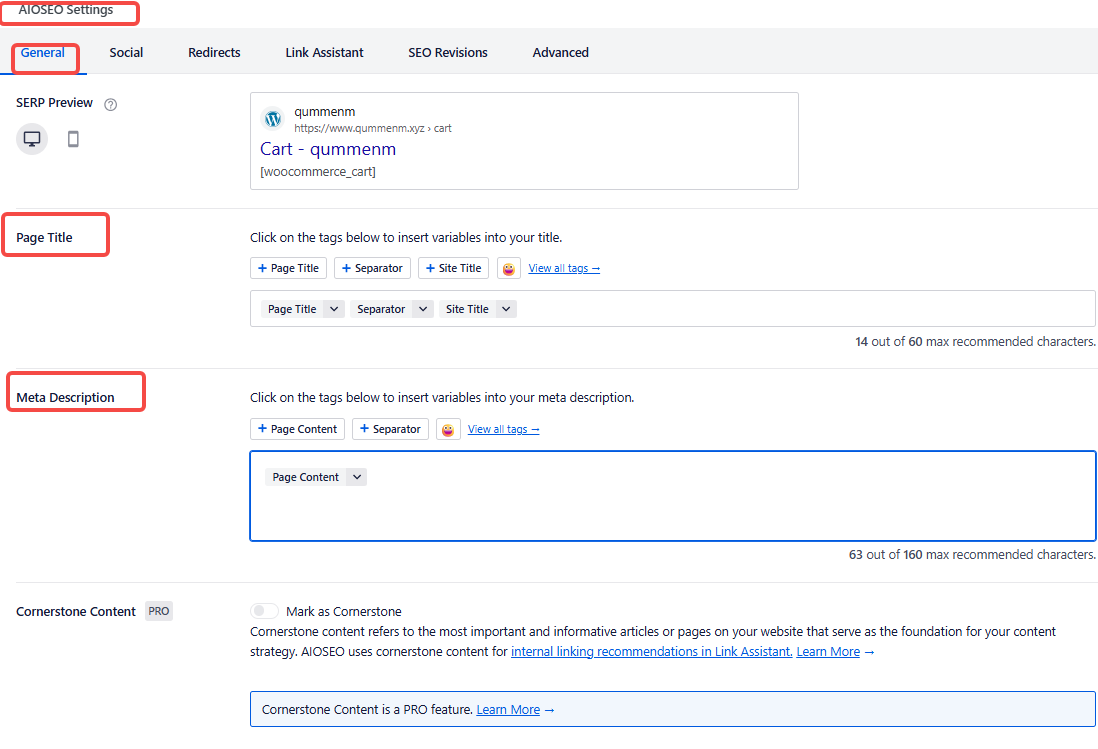Click the PRO badge beside Cornerstone Content

158,611
